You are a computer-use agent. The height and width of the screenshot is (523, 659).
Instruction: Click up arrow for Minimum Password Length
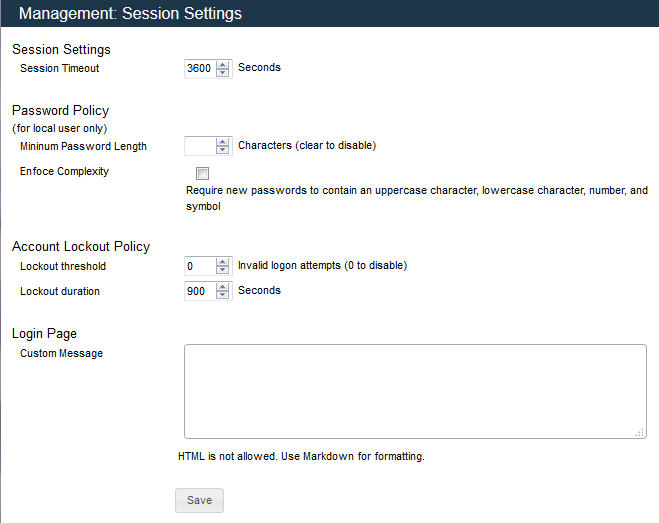tap(222, 141)
